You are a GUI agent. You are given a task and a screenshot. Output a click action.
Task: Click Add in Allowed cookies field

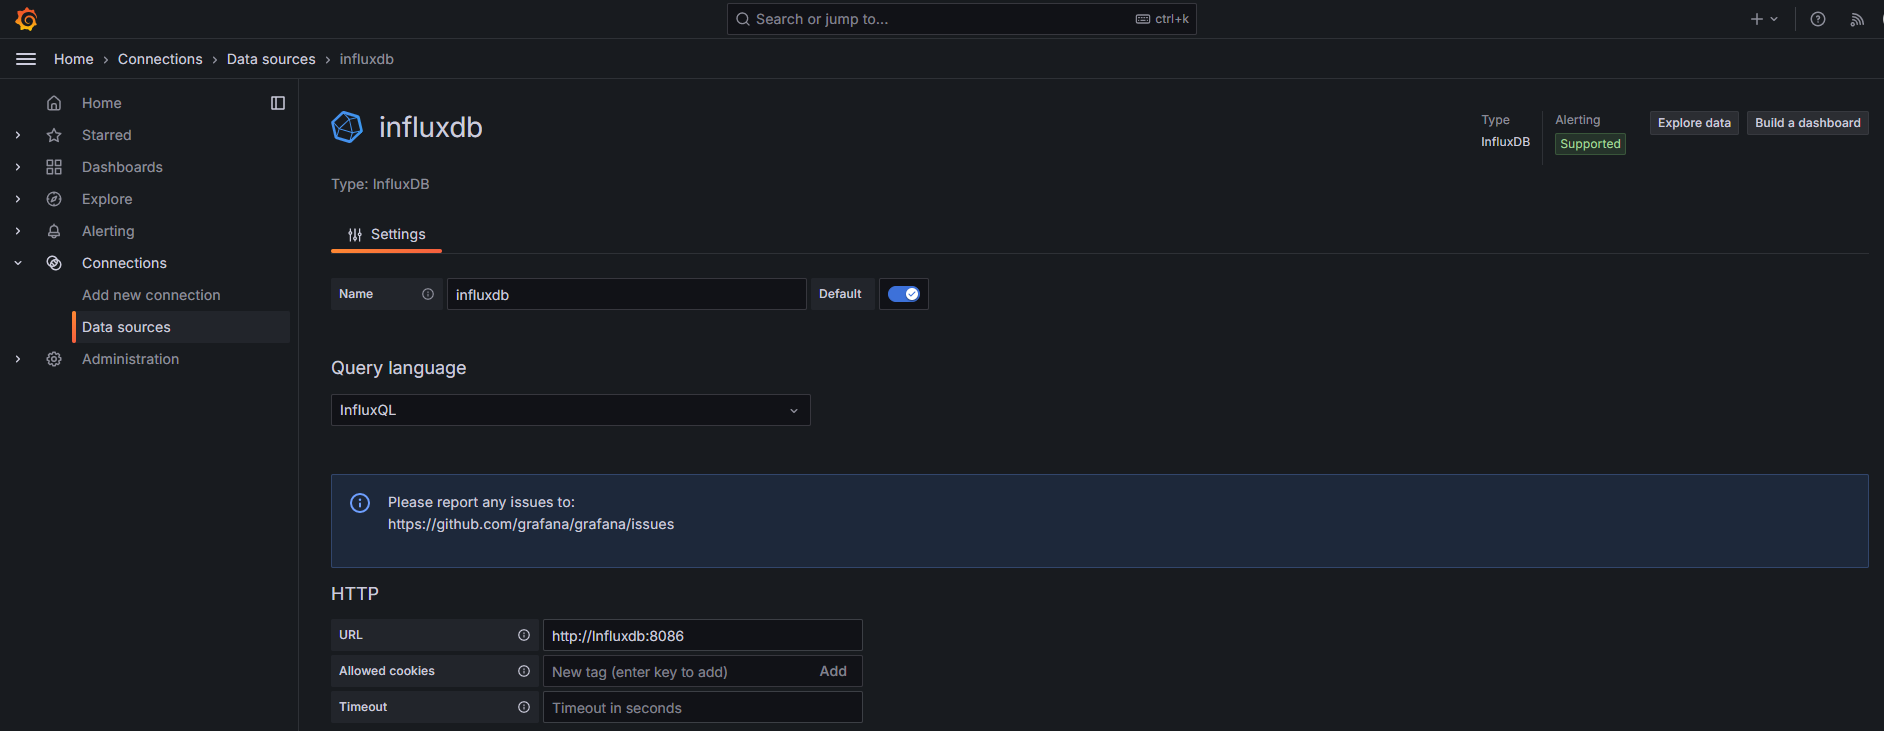[833, 671]
